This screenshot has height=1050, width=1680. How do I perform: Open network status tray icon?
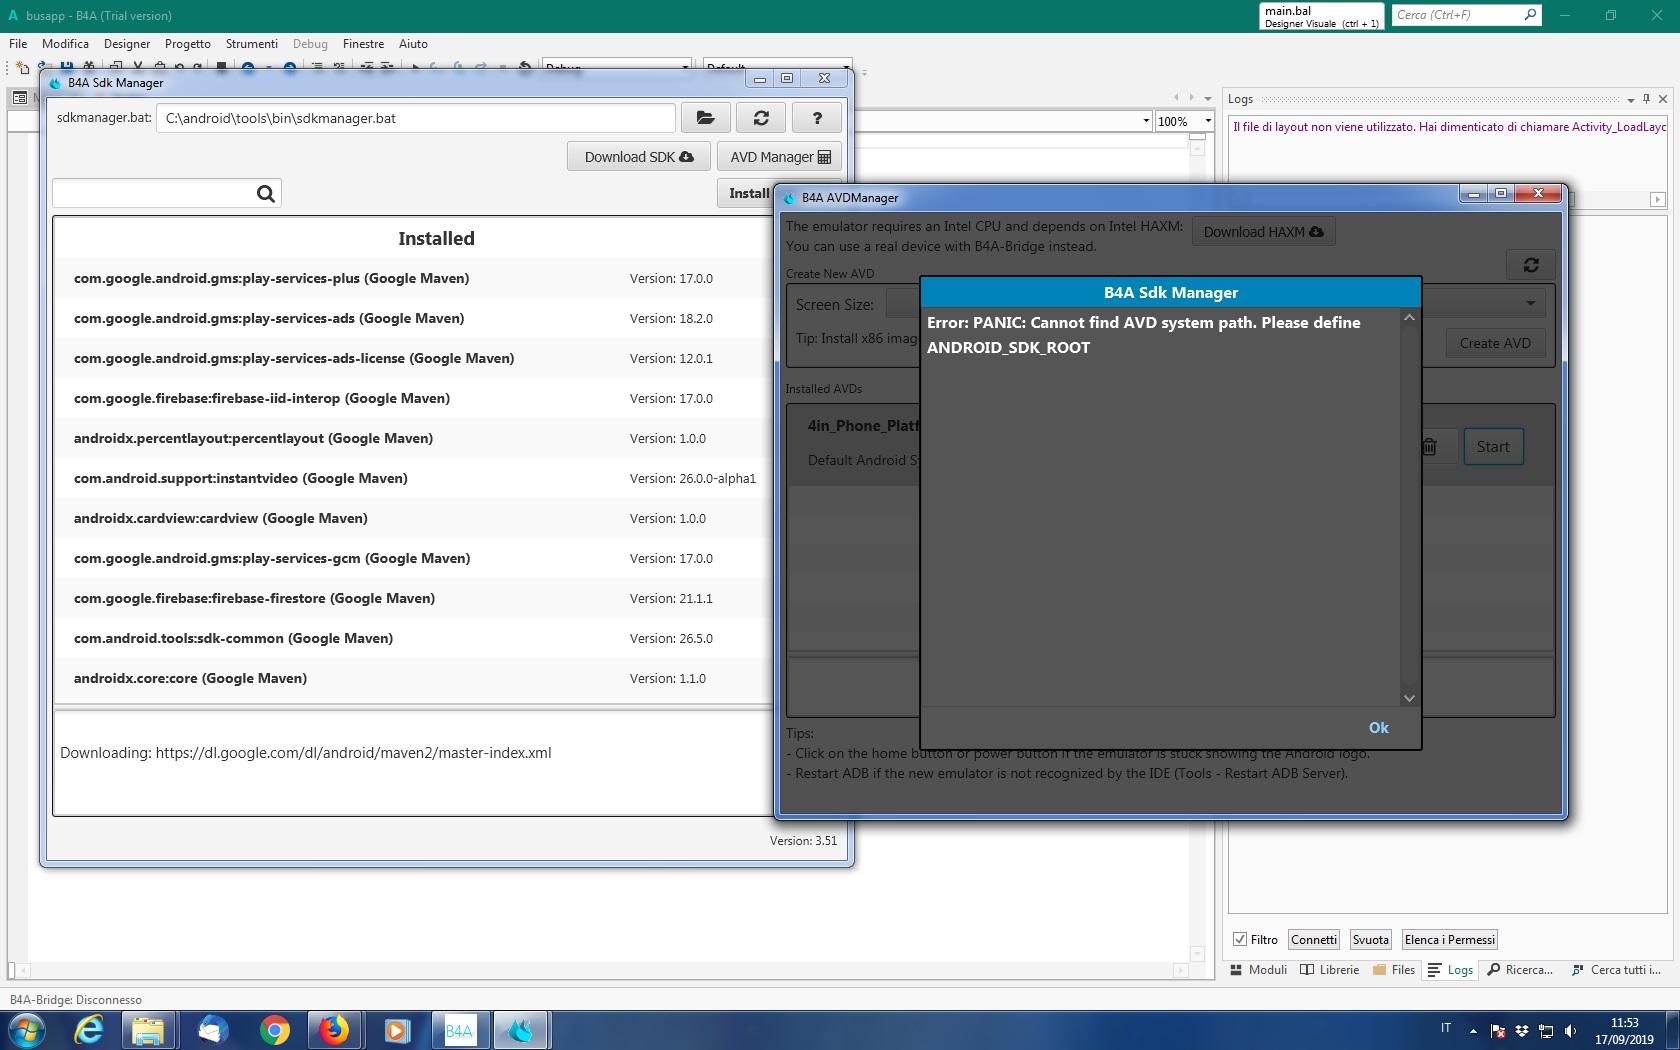(1546, 1031)
